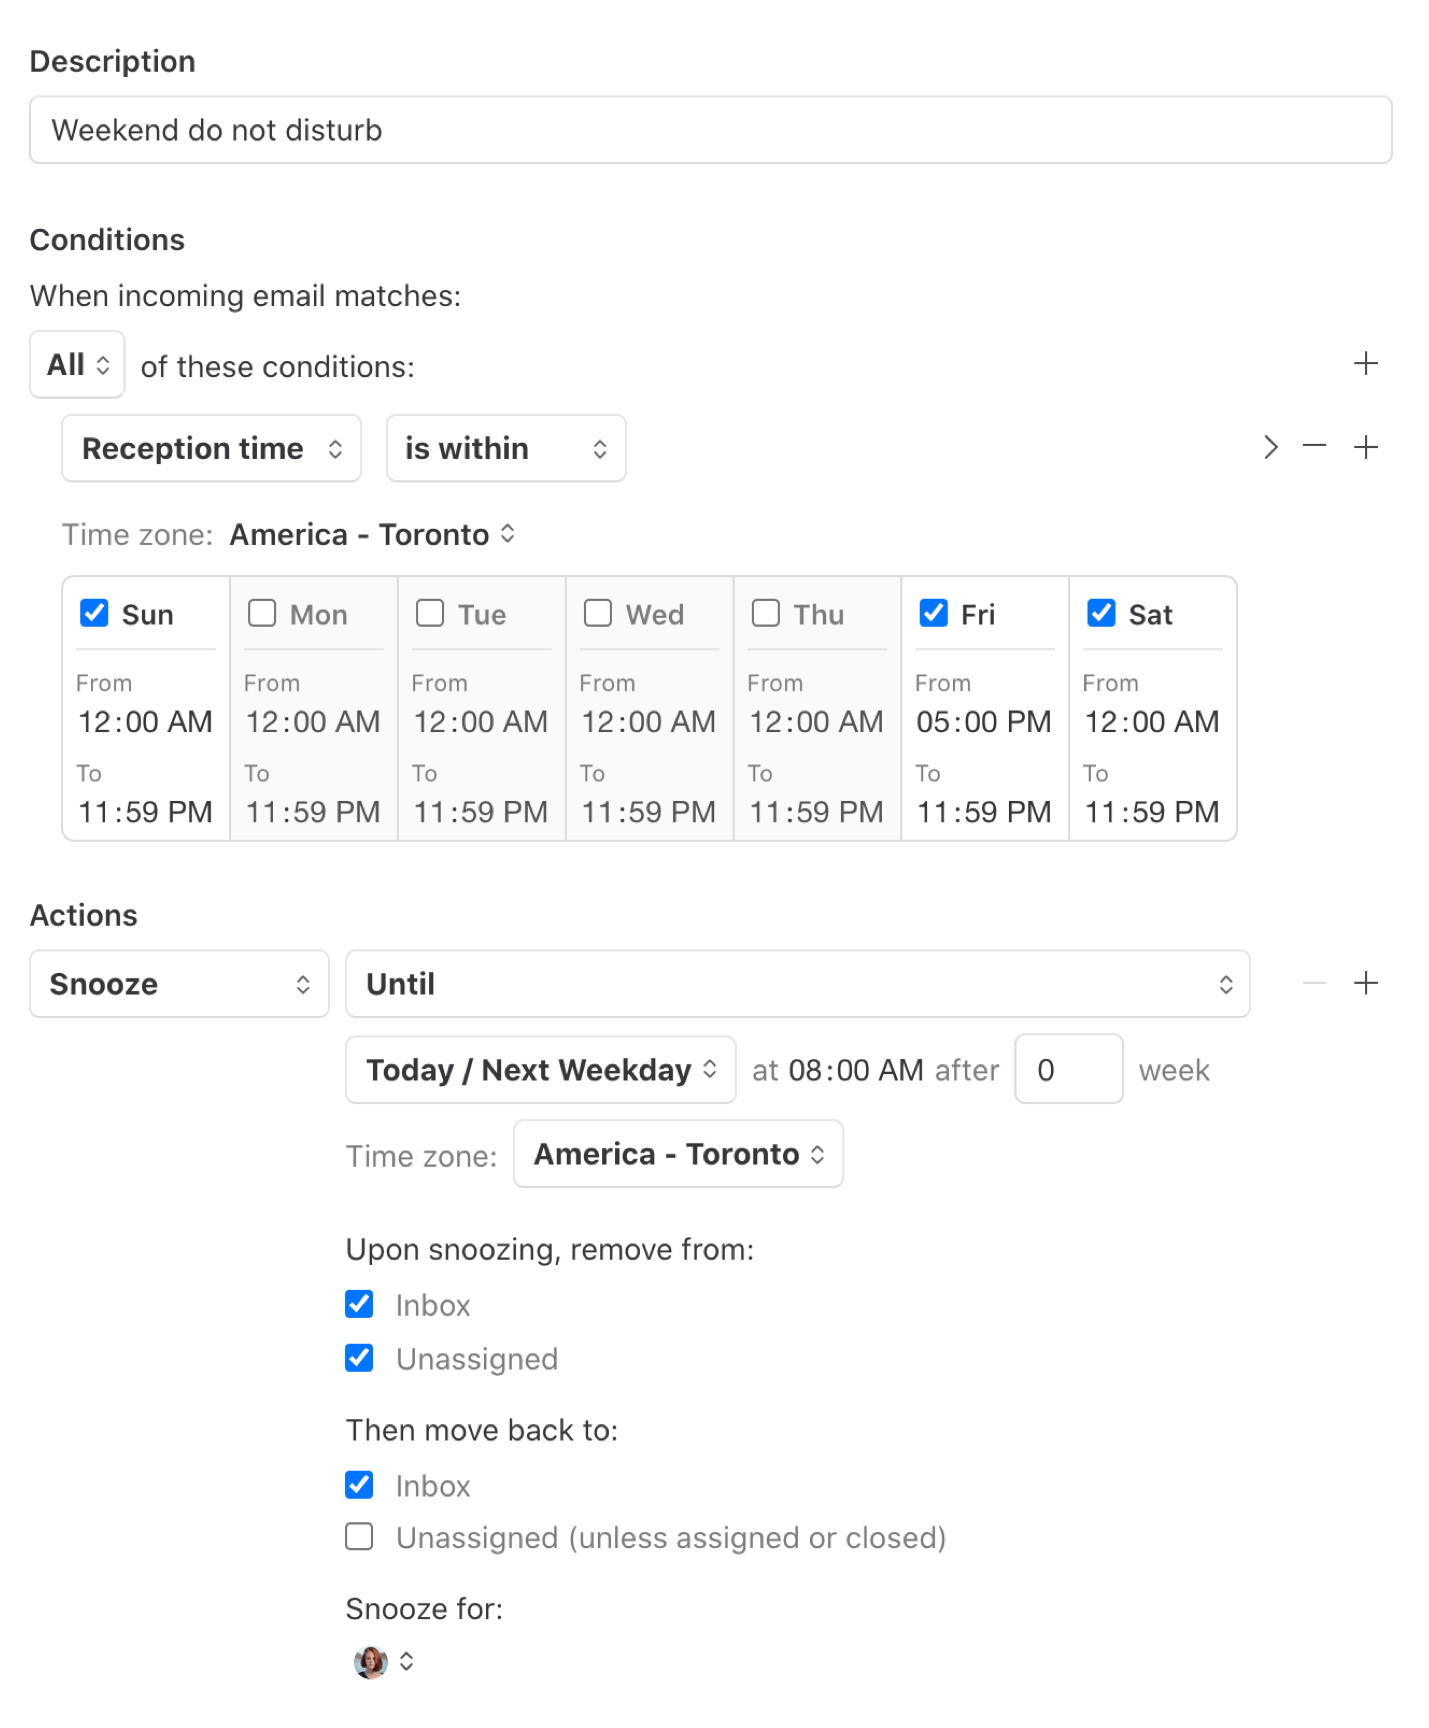Open the Today / Next Weekday dropdown

point(540,1070)
